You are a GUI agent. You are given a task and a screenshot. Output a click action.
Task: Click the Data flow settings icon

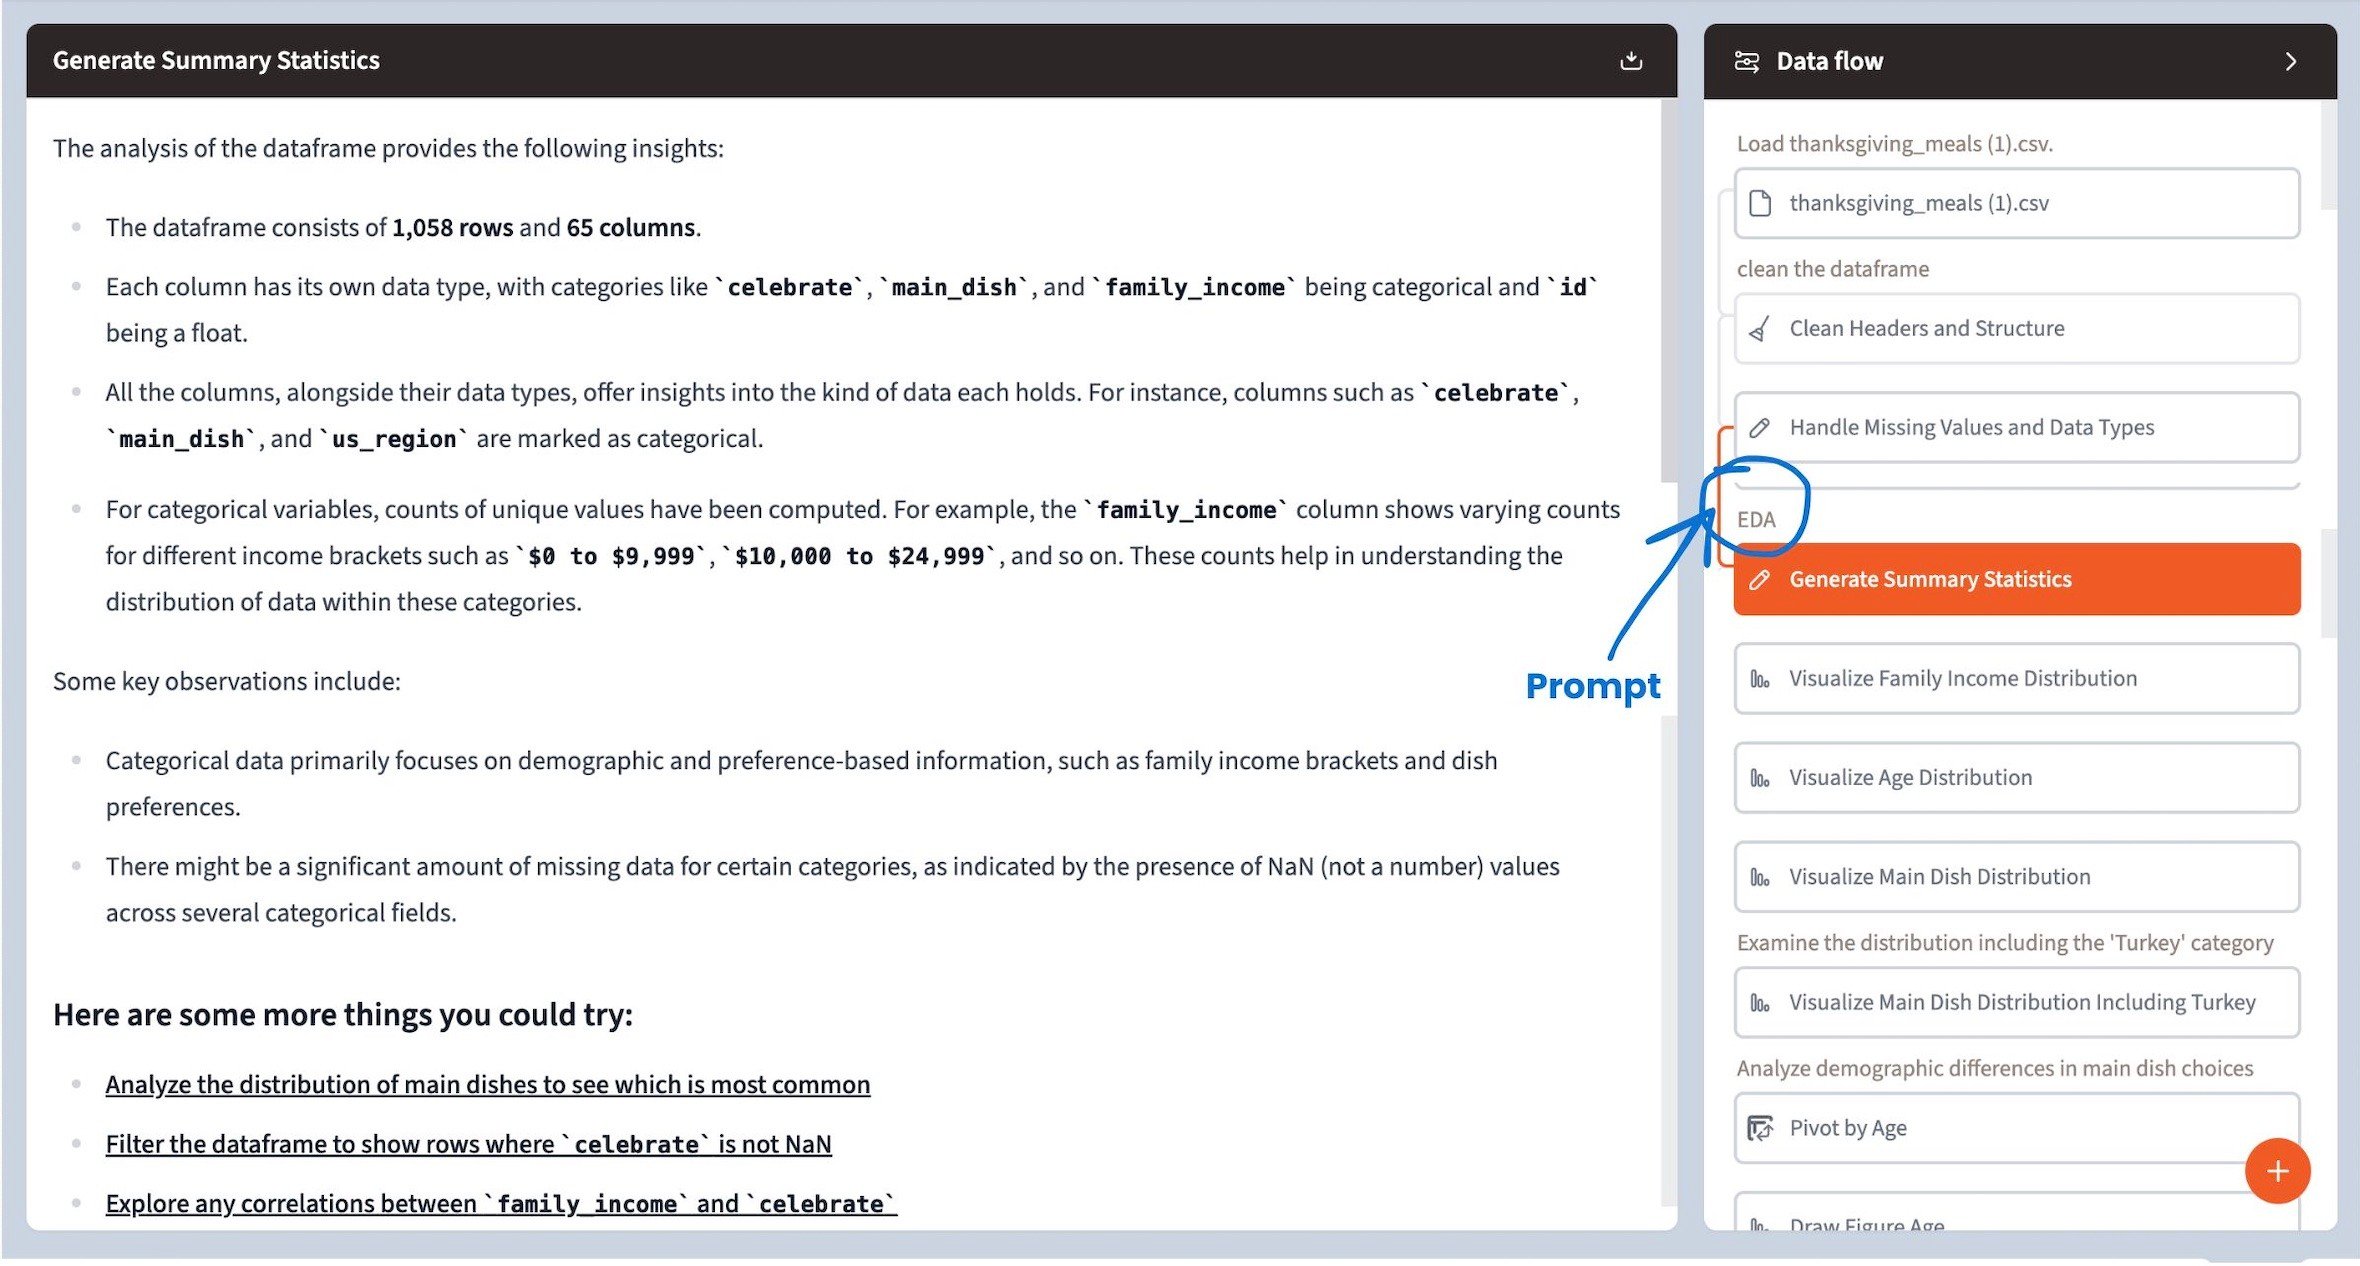[x=1747, y=62]
